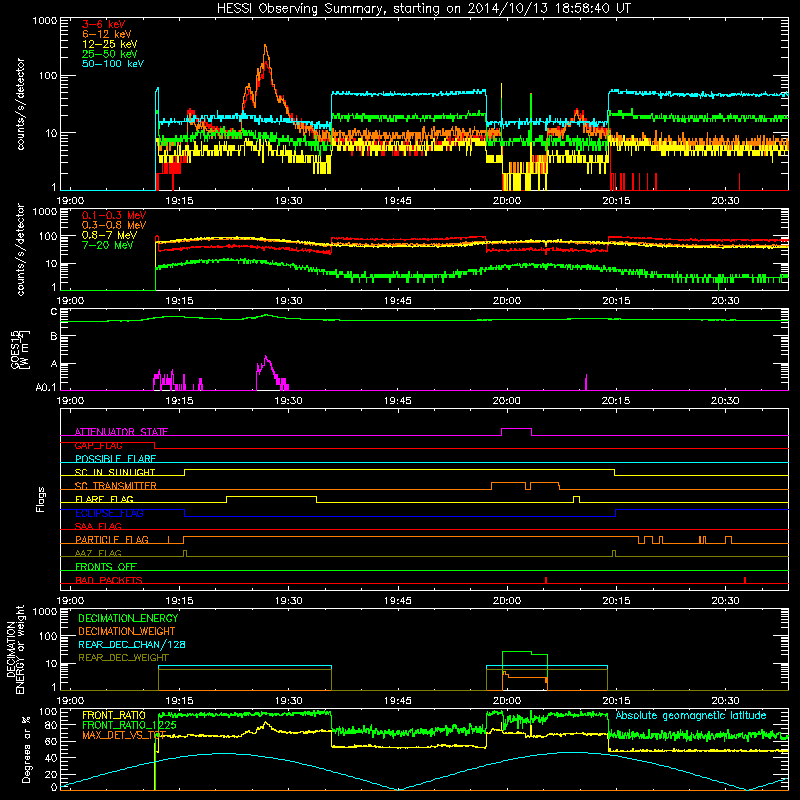Select the SC_IN_SUNLIGHT flag label
The height and width of the screenshot is (800, 800).
point(115,472)
